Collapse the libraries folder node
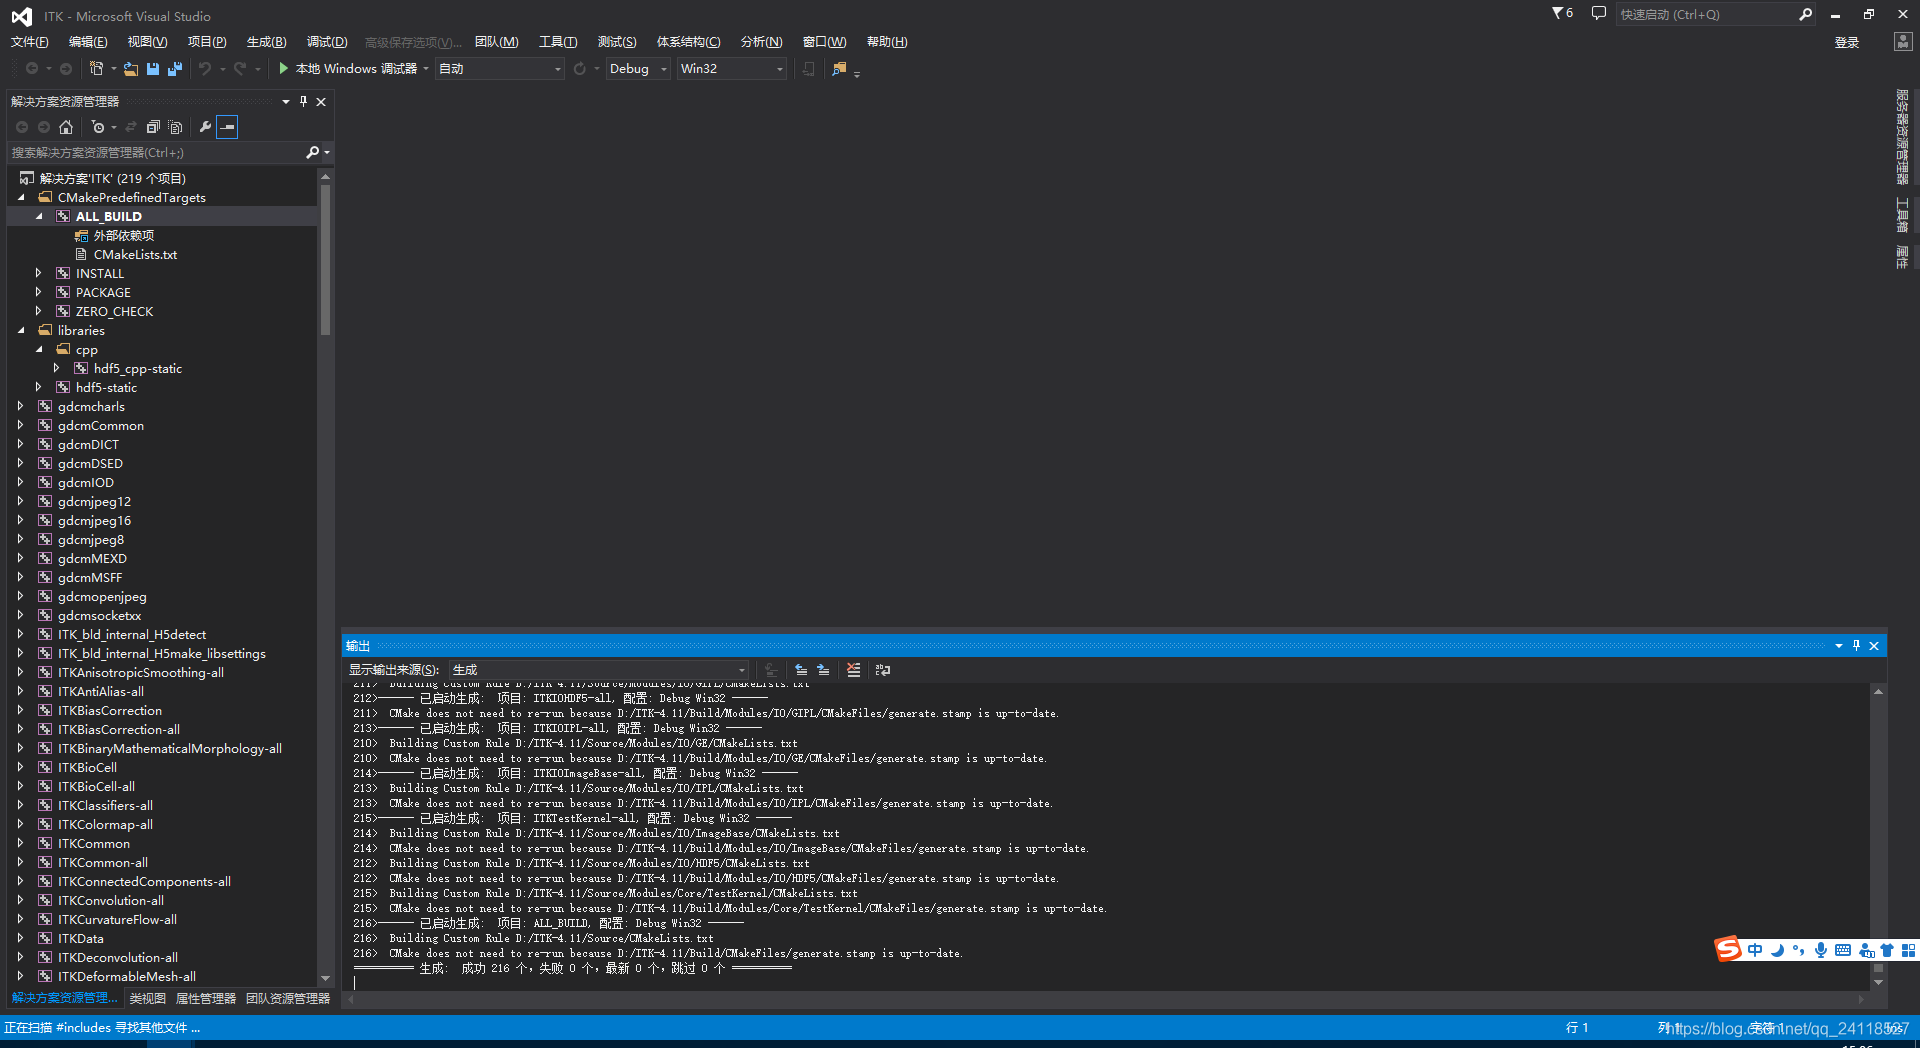Screen dimensions: 1920x1048 pos(21,330)
